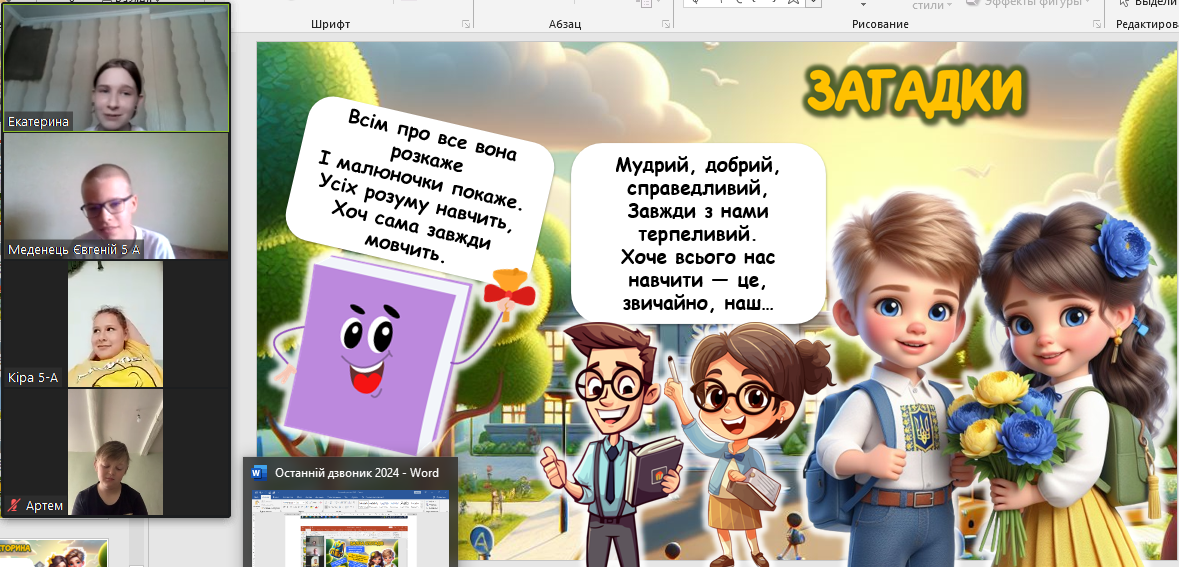1179x567 pixels.
Task: Click the ЗАГАДКИ title on the slide
Action: 914,91
